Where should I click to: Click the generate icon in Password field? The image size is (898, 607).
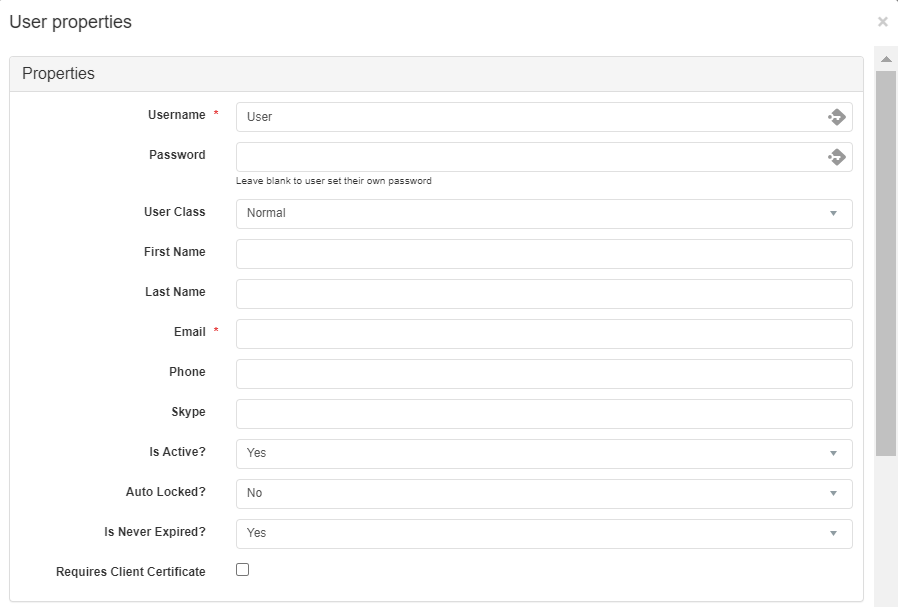pyautogui.click(x=837, y=157)
